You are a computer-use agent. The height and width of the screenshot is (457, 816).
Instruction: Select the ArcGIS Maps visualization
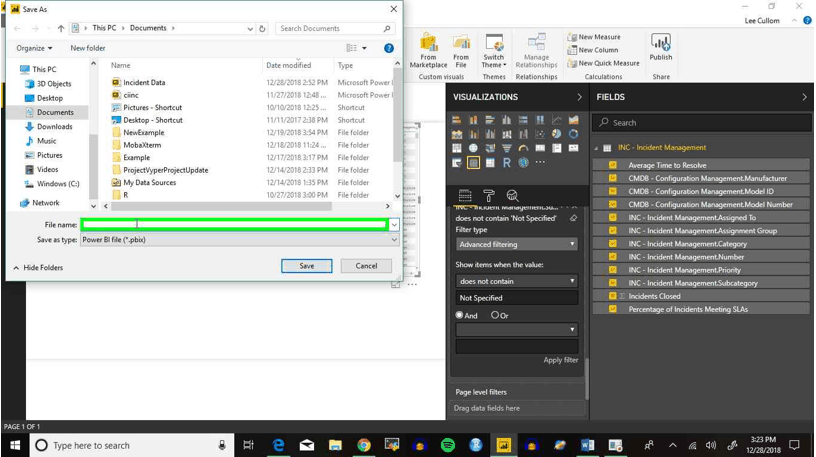[523, 163]
